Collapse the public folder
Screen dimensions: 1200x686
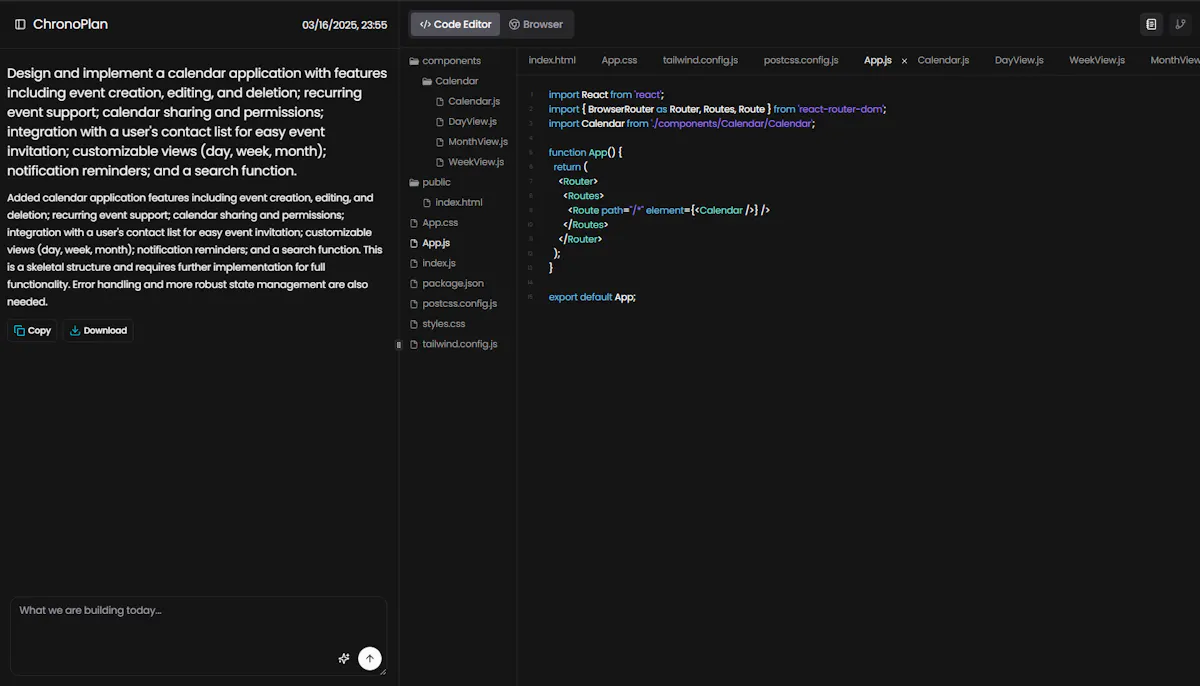click(430, 182)
